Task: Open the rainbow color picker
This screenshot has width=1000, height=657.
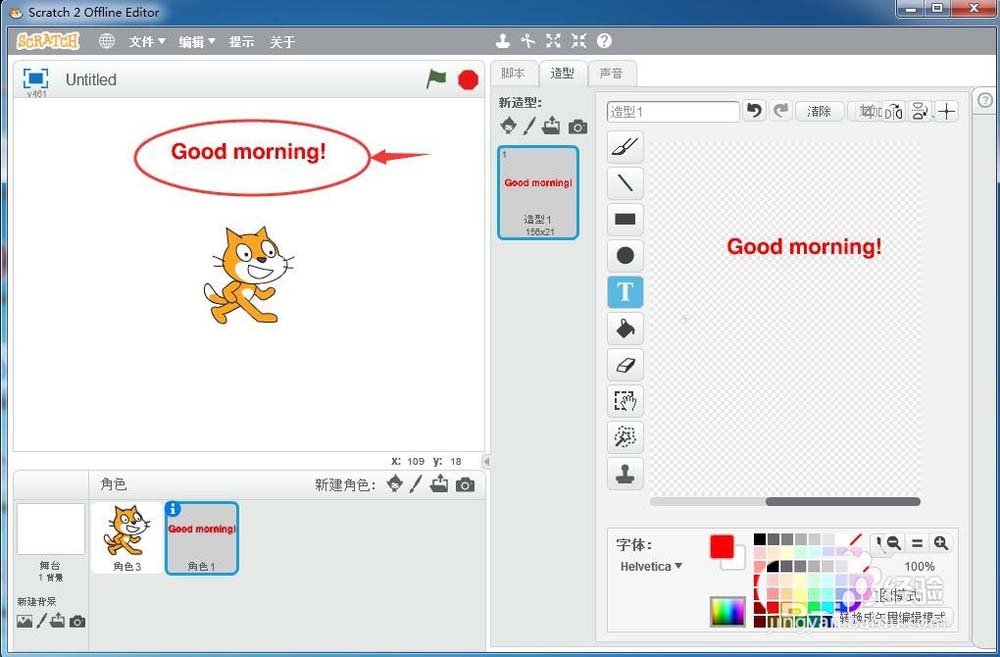Action: point(728,612)
